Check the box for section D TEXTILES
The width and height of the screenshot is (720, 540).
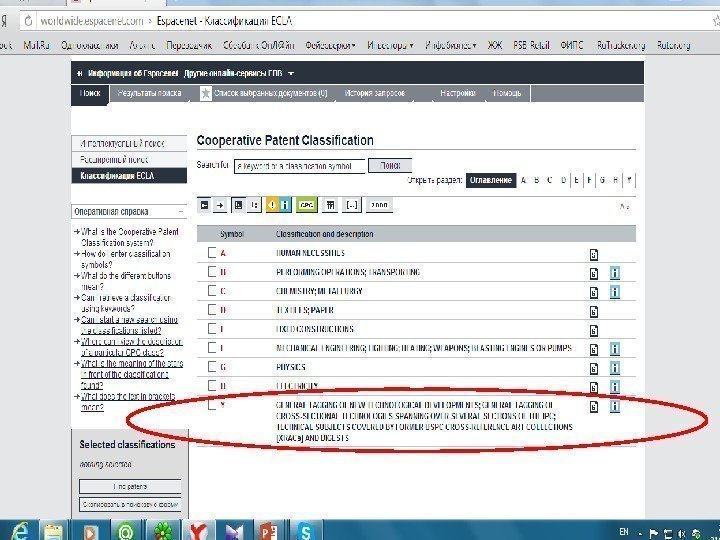tap(212, 309)
